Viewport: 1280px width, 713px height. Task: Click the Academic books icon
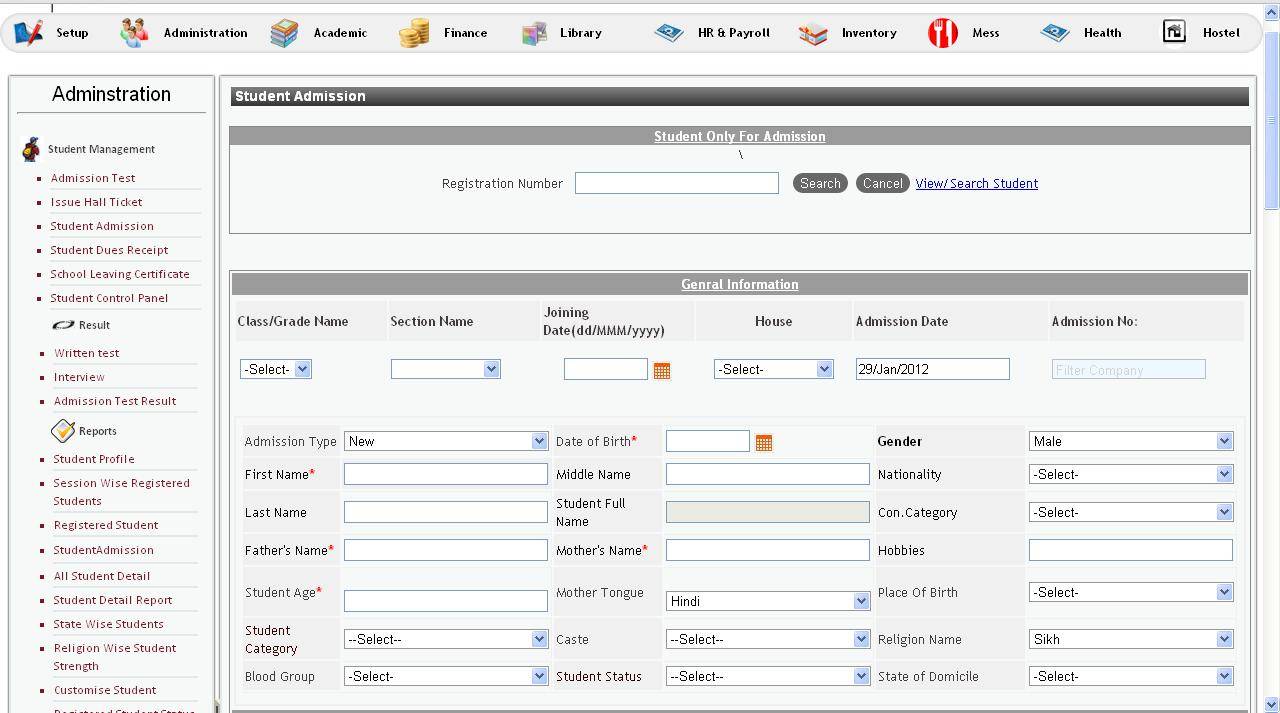coord(284,33)
